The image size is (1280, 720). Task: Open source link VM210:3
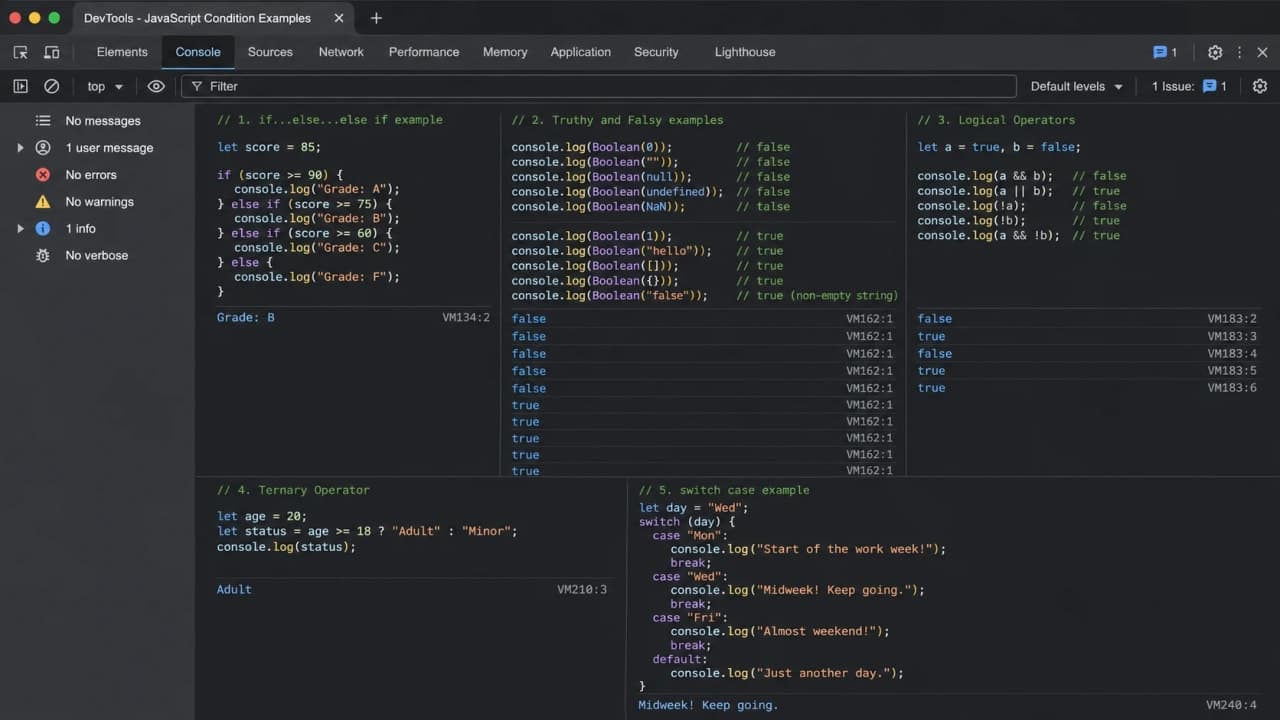click(582, 589)
